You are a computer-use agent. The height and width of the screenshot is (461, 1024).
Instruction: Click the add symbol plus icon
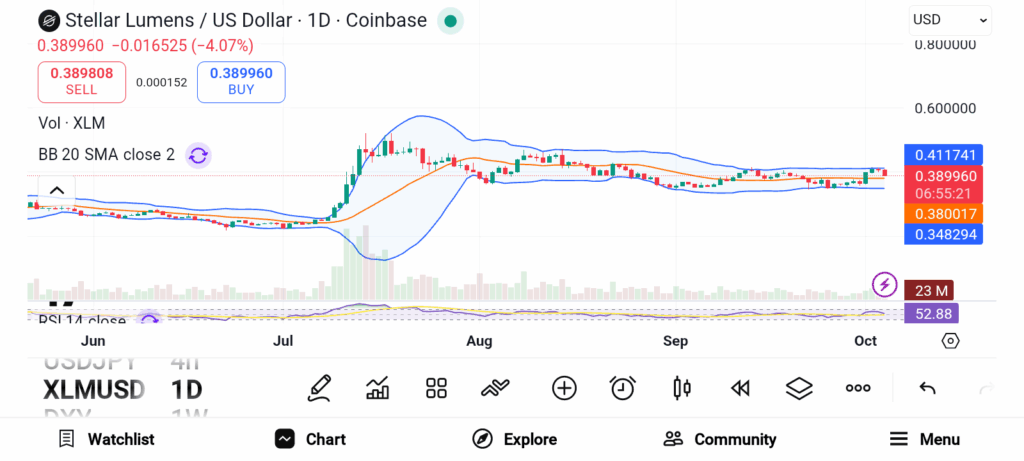(x=564, y=388)
